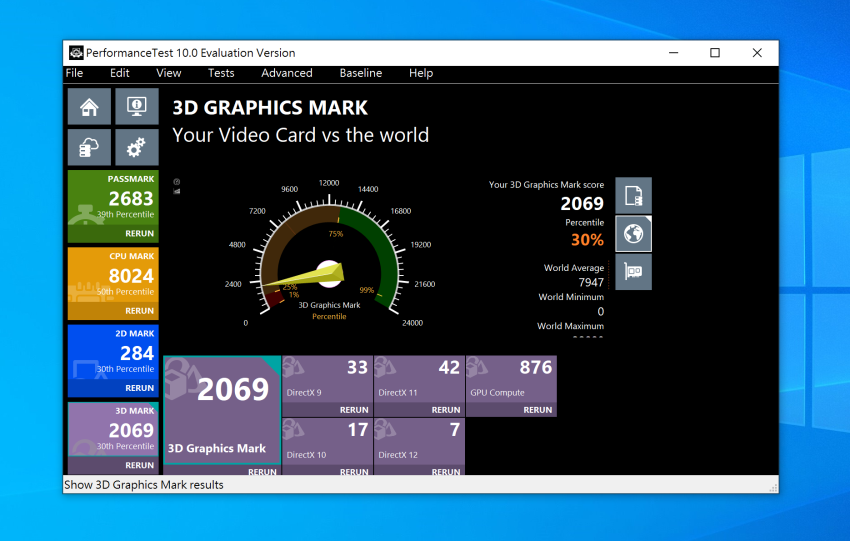Rerun the GPU Compute test

pos(538,410)
